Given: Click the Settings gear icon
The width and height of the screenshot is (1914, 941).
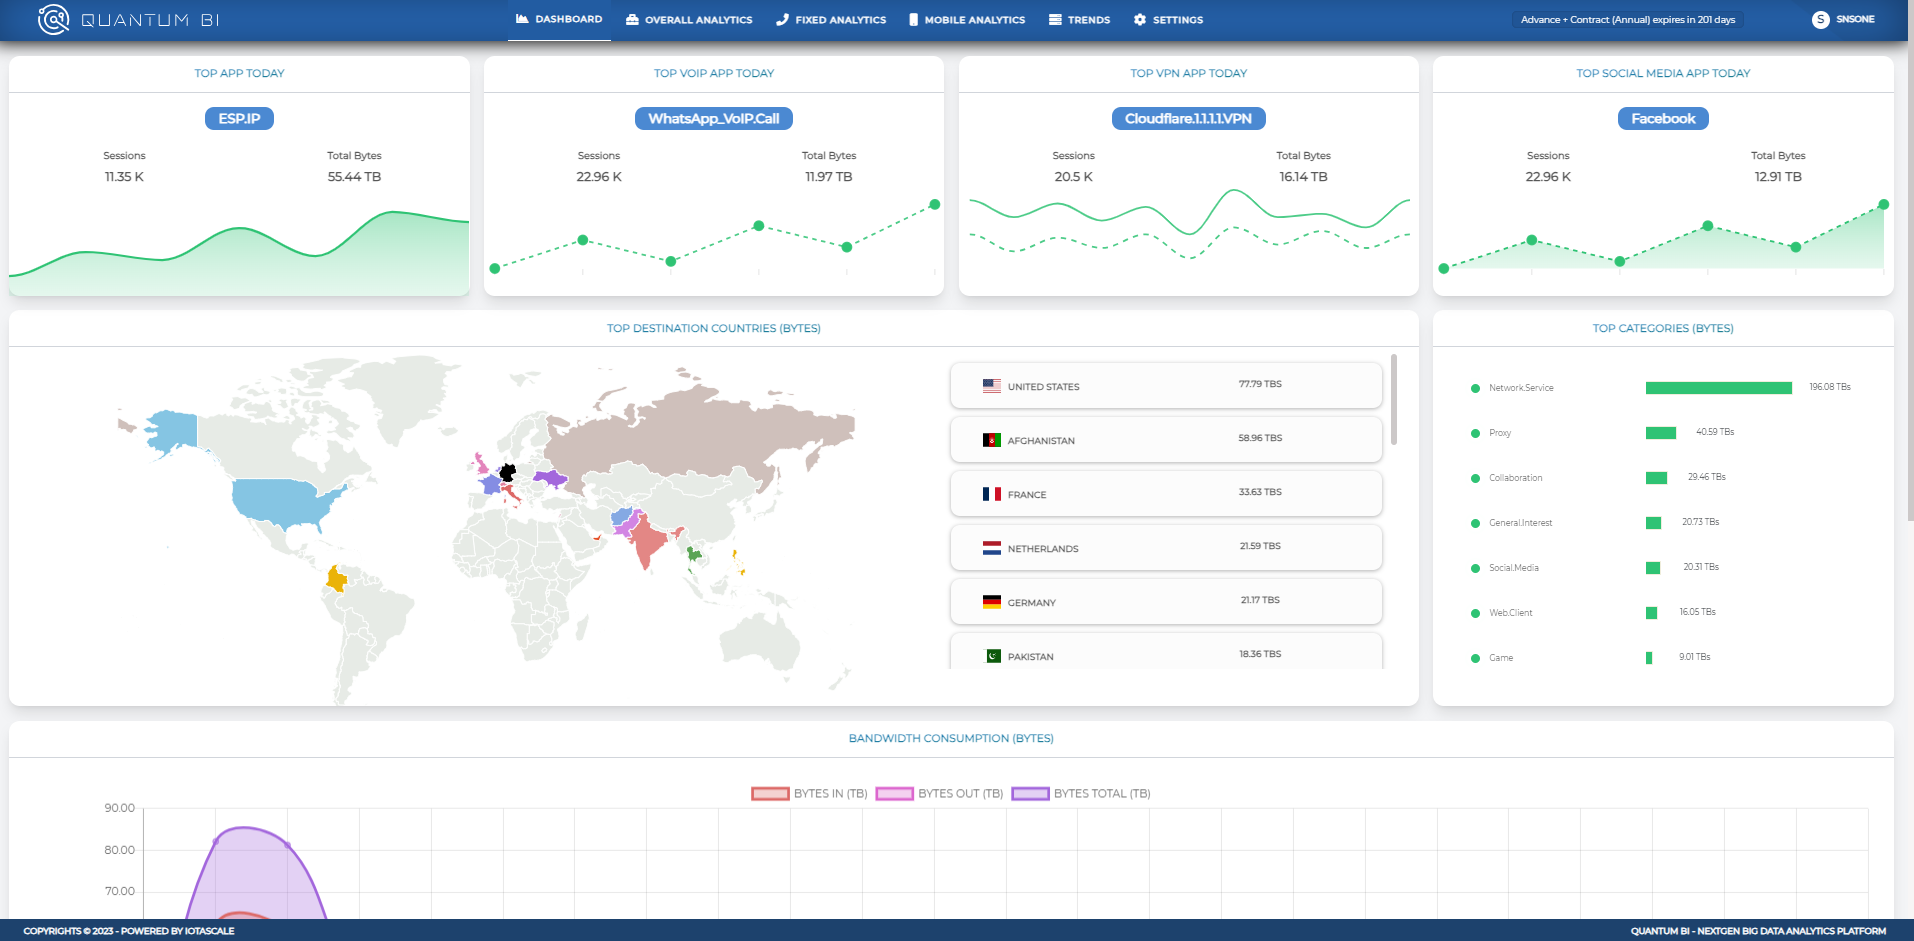Looking at the screenshot, I should [x=1140, y=20].
